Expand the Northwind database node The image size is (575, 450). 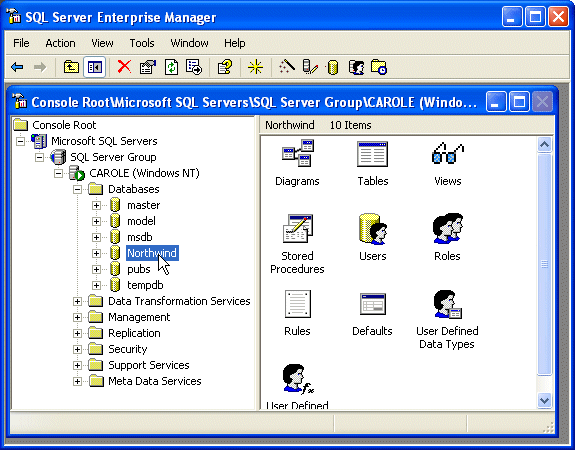tap(96, 253)
